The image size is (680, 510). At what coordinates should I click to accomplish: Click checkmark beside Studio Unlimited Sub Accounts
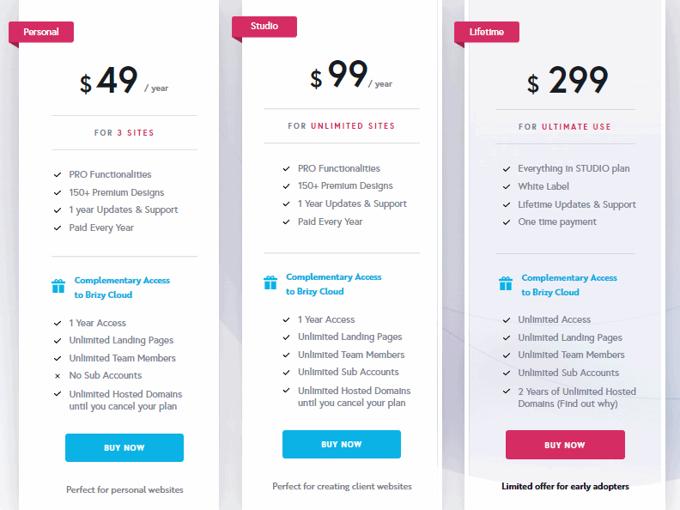(x=287, y=372)
